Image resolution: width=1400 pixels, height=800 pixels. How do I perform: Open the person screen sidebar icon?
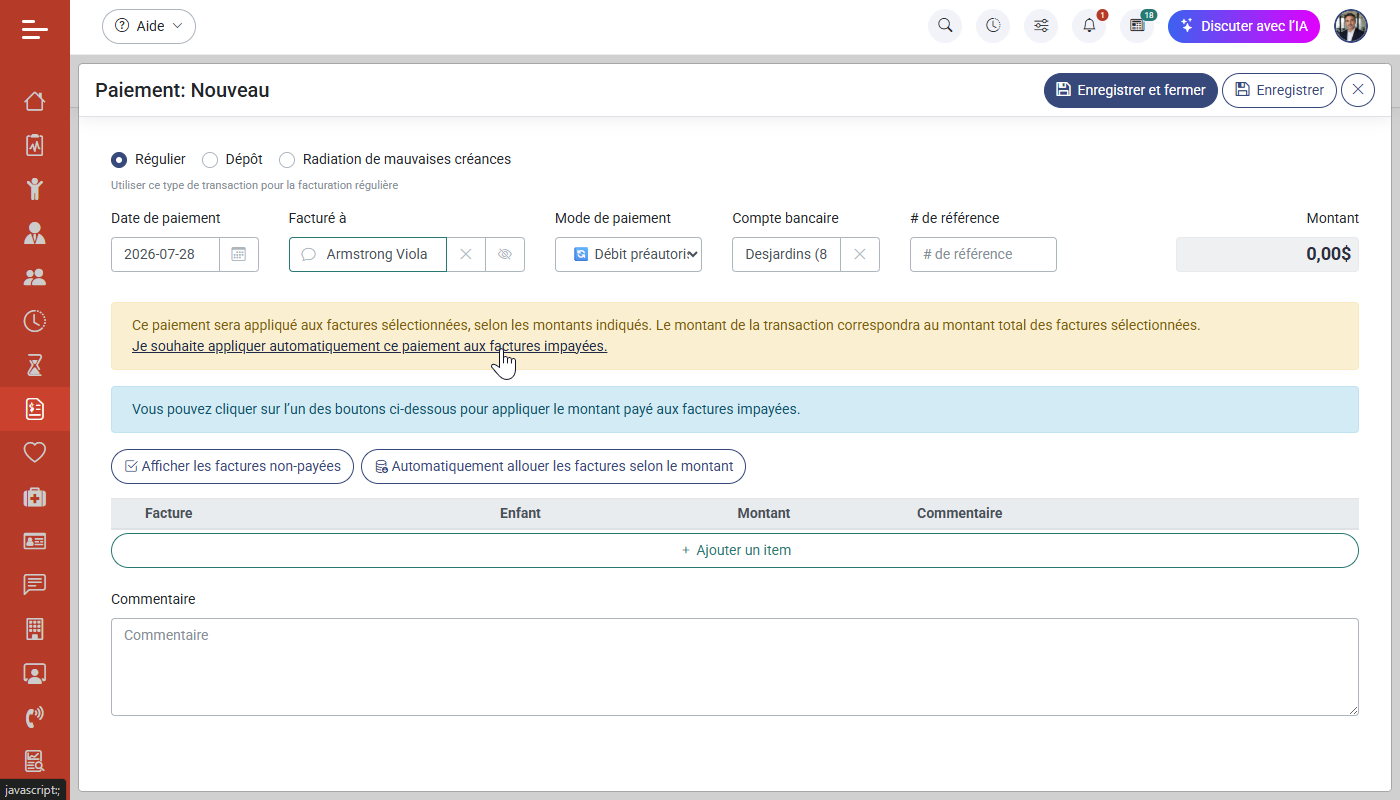(35, 673)
